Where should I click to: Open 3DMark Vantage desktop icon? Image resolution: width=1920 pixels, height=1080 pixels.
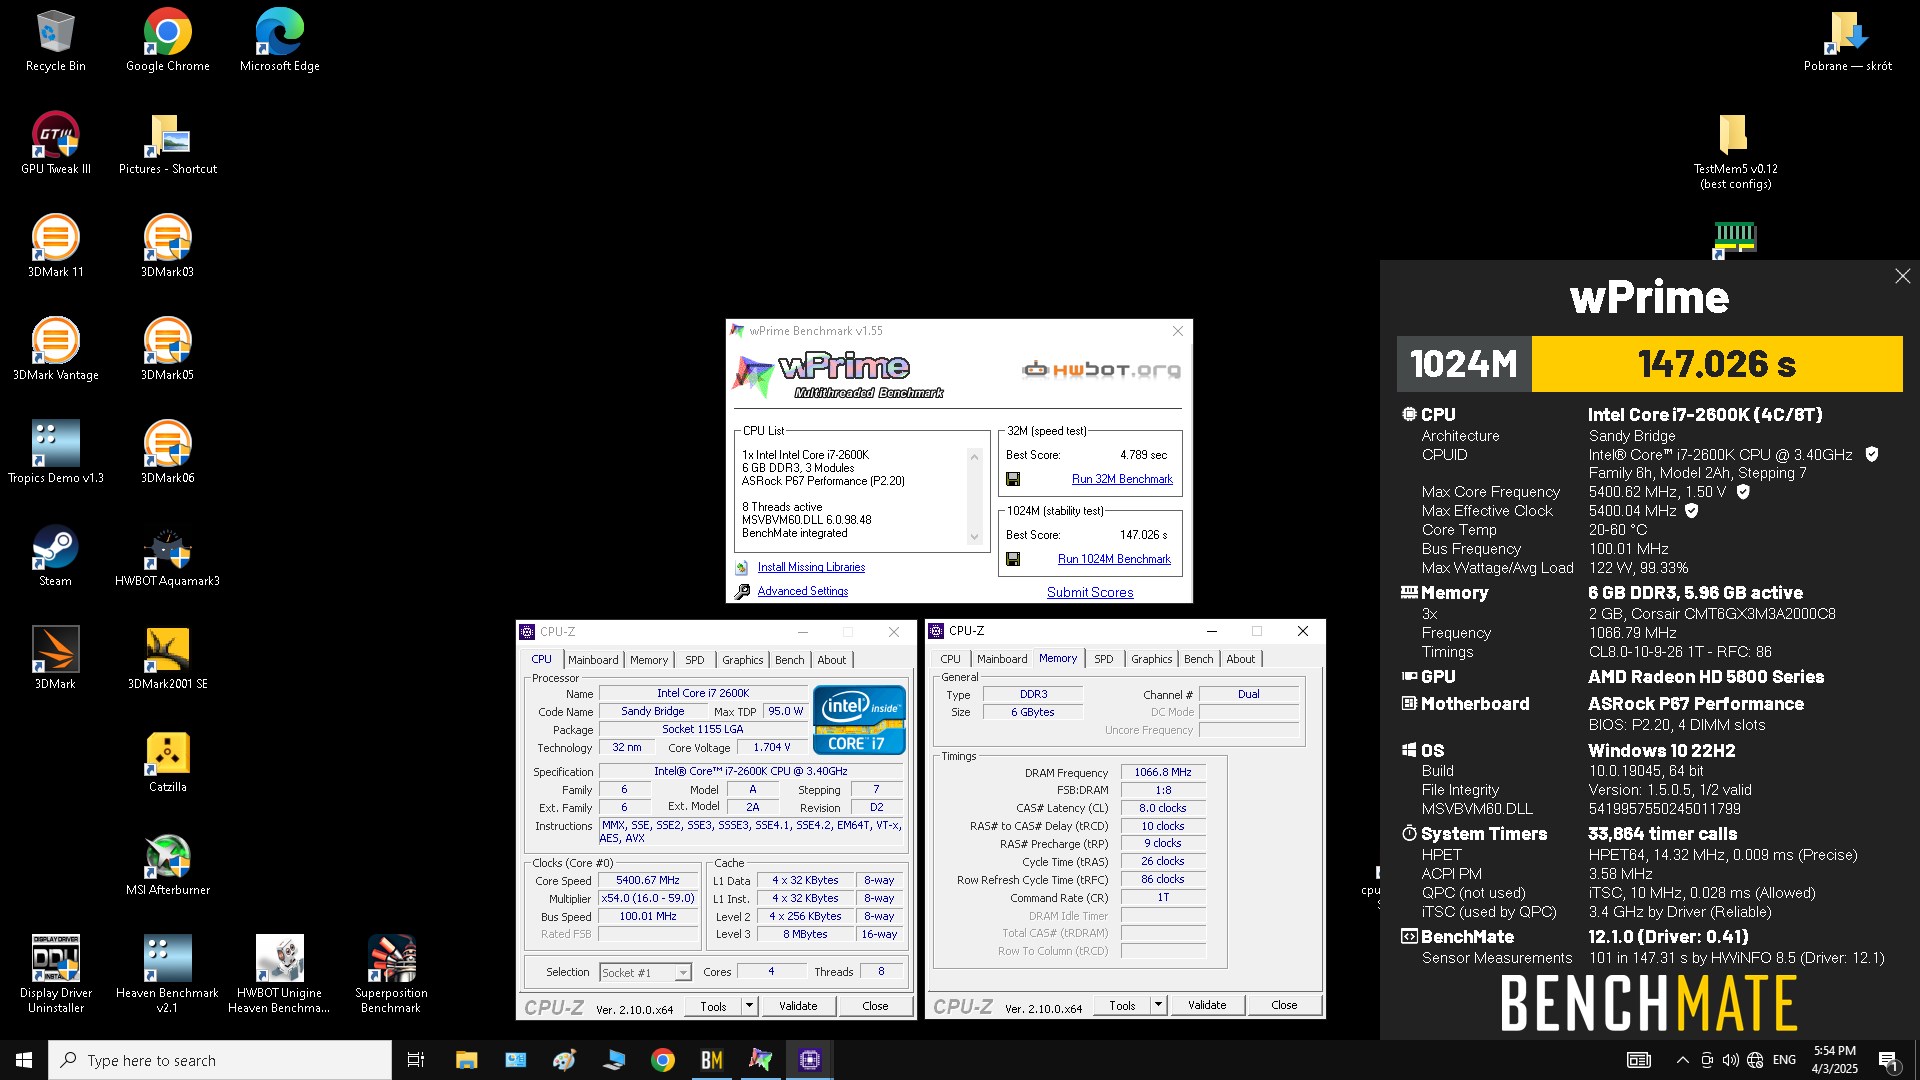56,349
